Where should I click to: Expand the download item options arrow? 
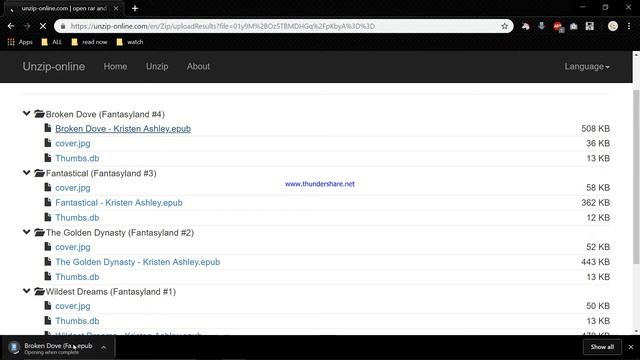tap(104, 347)
